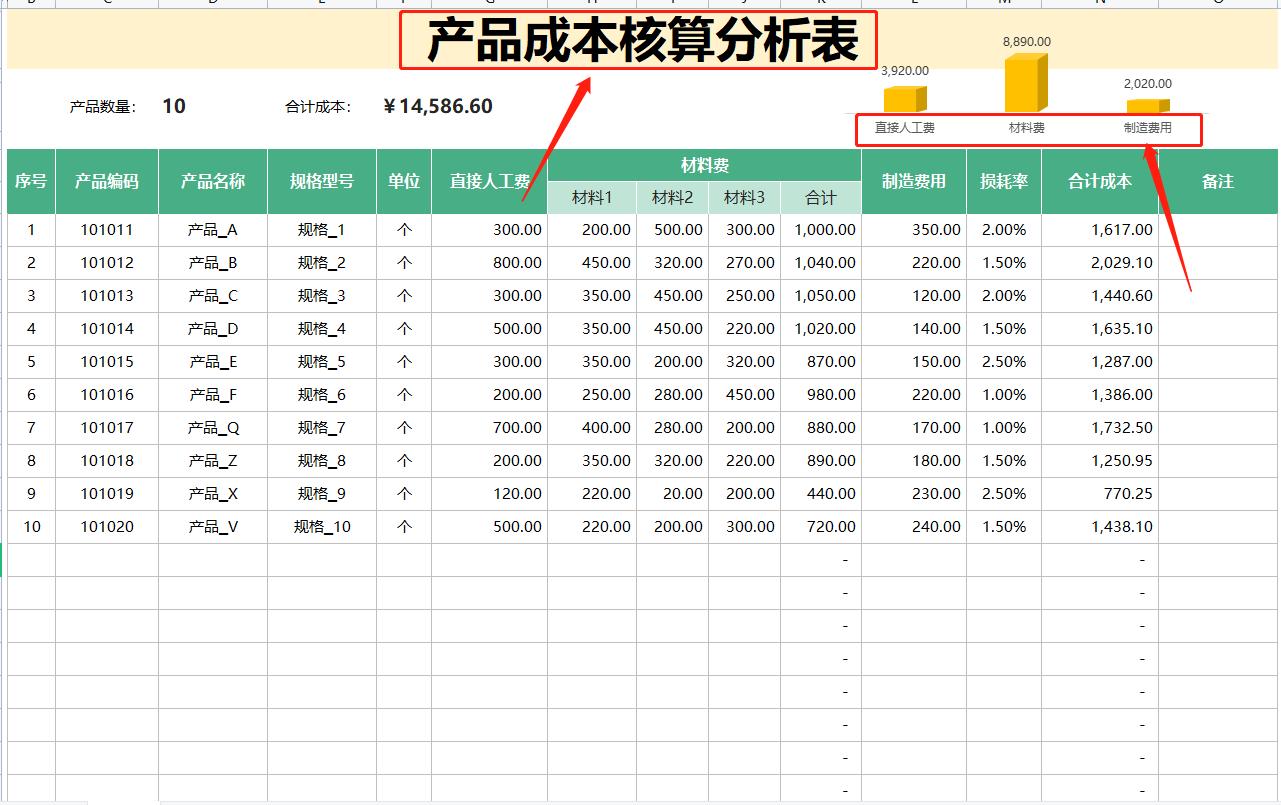1281x805 pixels.
Task: Select the 损耗率 column header
Action: coord(1003,181)
